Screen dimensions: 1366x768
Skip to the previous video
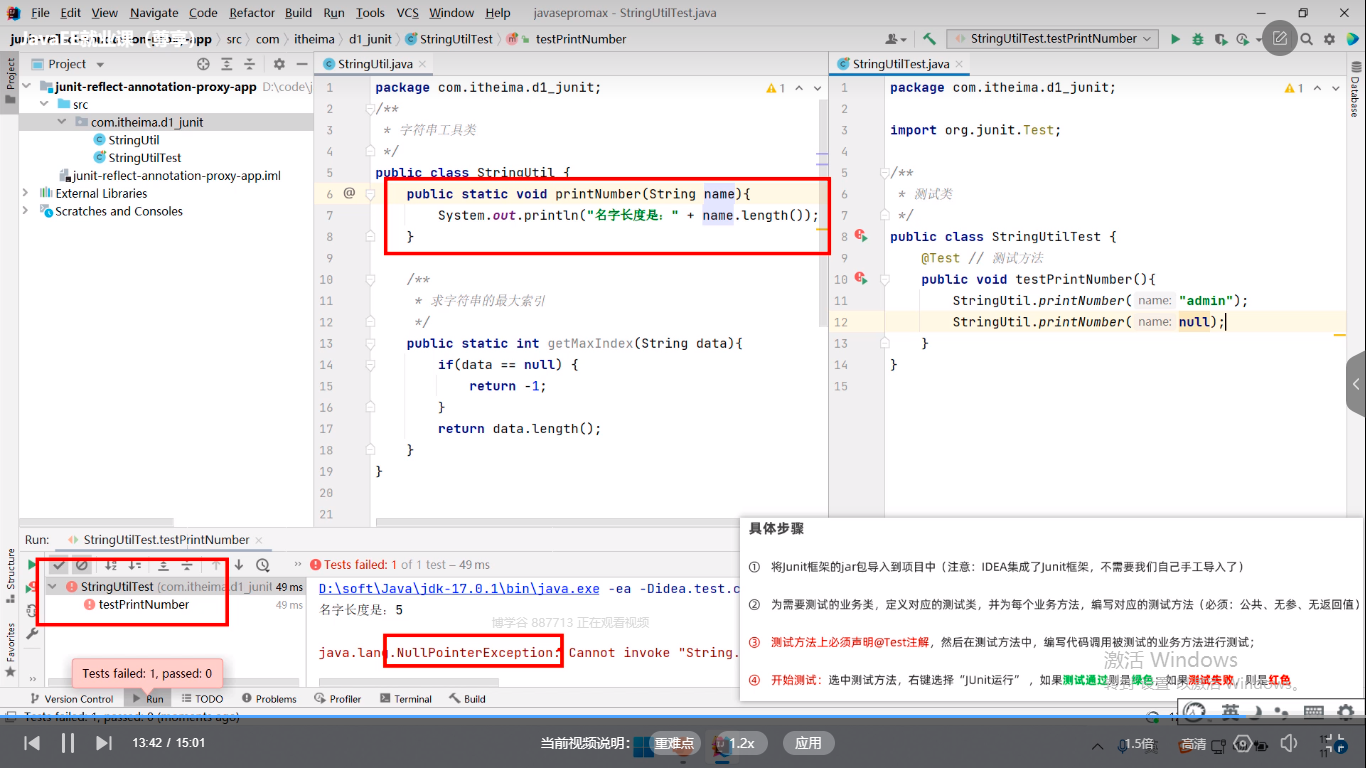32,743
